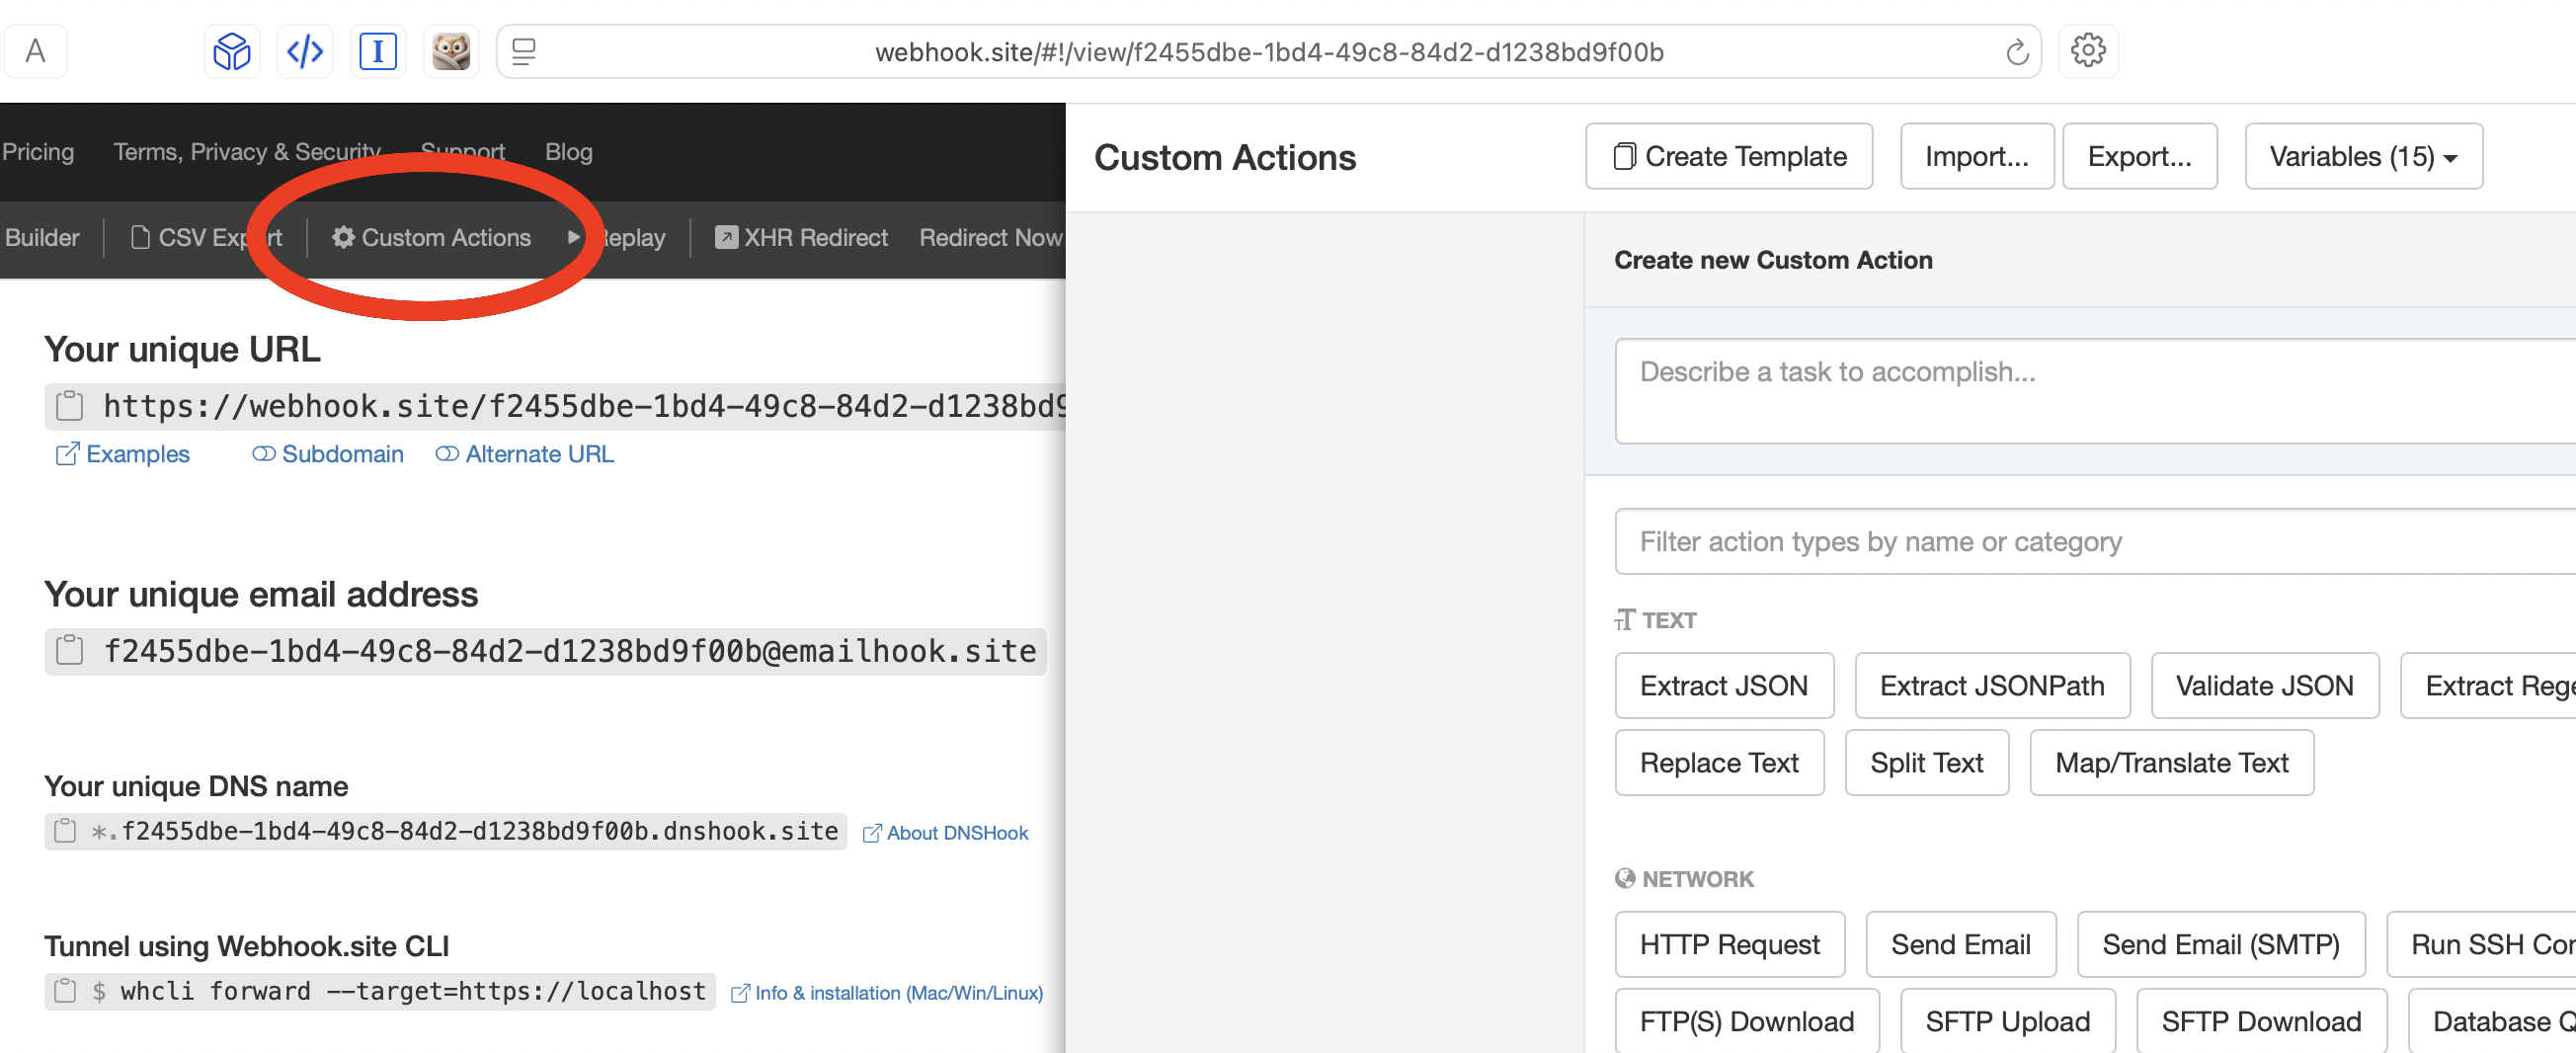Viewport: 2576px width, 1053px height.
Task: Click the CSV Export file icon
Action: point(141,237)
